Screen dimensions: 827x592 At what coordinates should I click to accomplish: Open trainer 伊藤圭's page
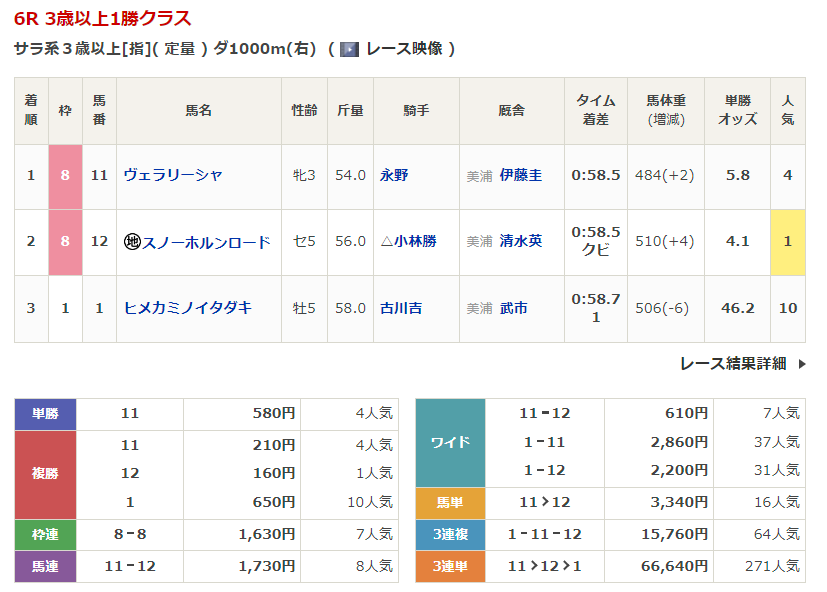(x=521, y=175)
